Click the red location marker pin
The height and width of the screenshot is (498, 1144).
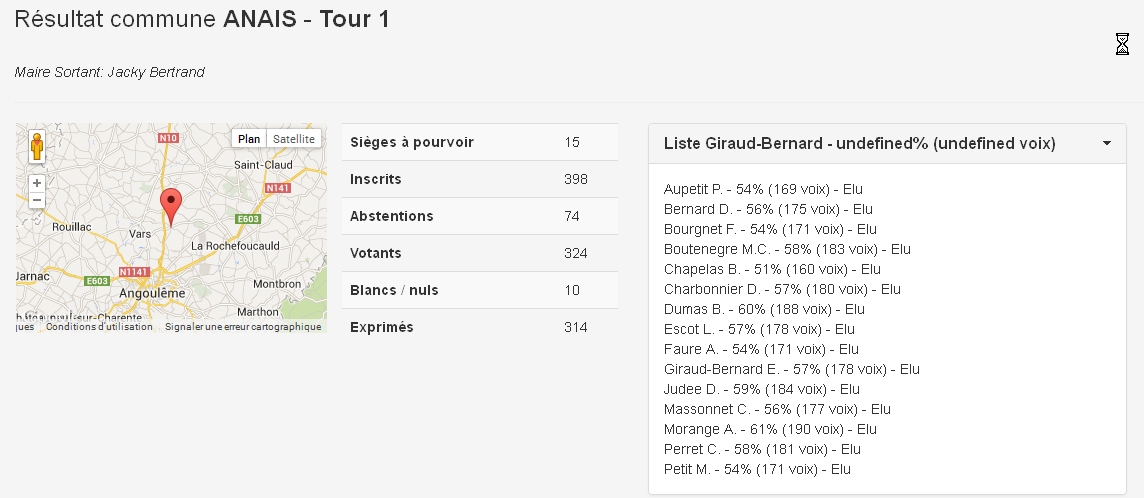(171, 205)
